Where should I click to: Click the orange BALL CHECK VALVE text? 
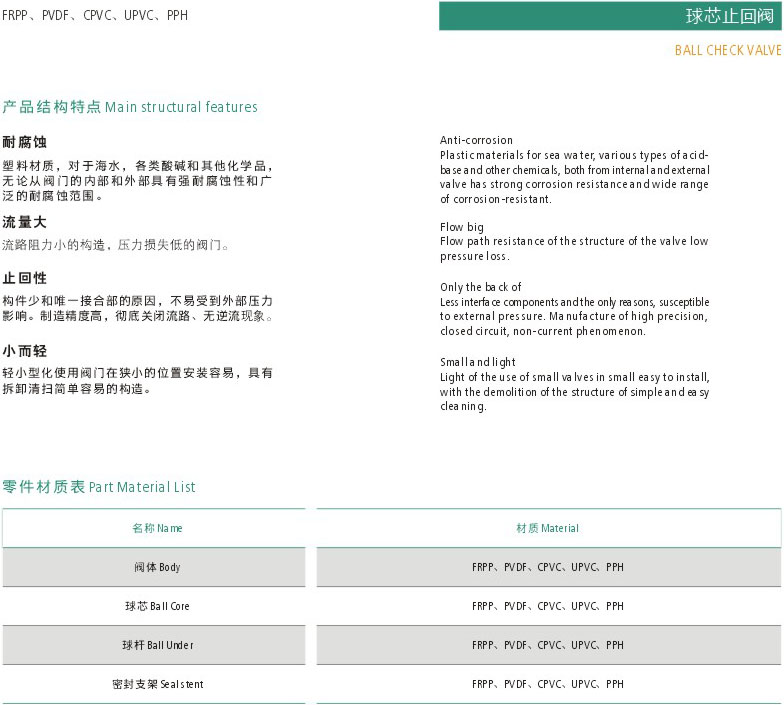pyautogui.click(x=728, y=50)
